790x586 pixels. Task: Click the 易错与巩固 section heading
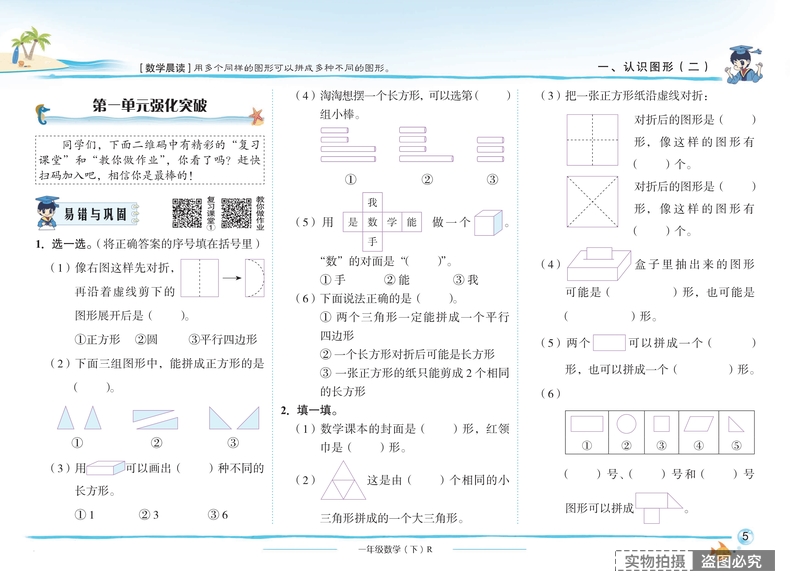(95, 214)
